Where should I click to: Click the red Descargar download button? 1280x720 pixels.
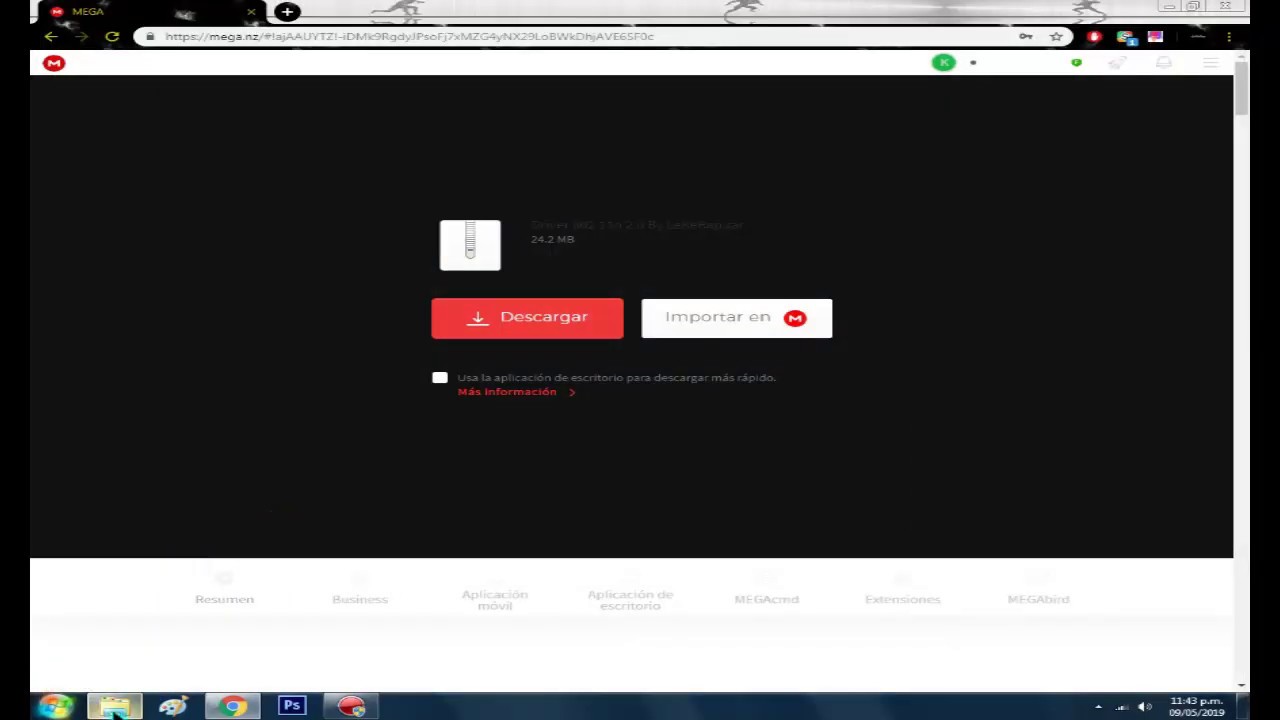pos(527,318)
